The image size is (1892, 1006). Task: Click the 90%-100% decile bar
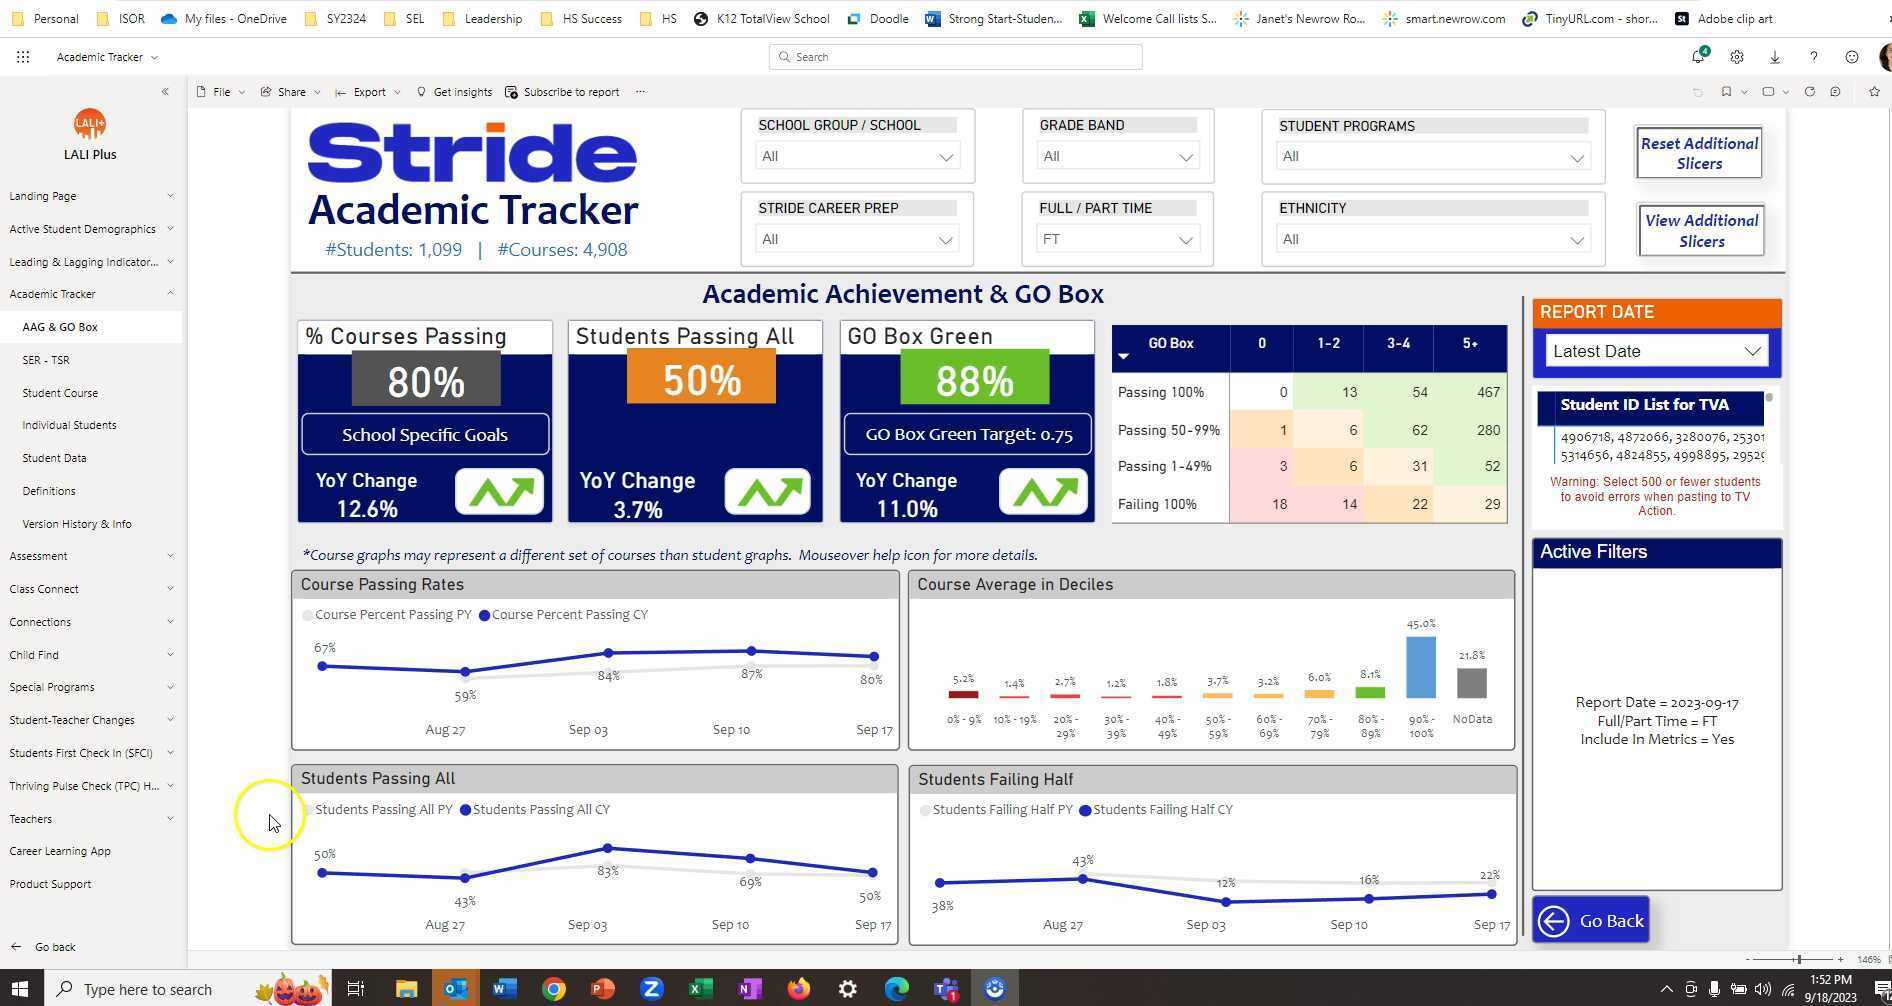point(1421,667)
